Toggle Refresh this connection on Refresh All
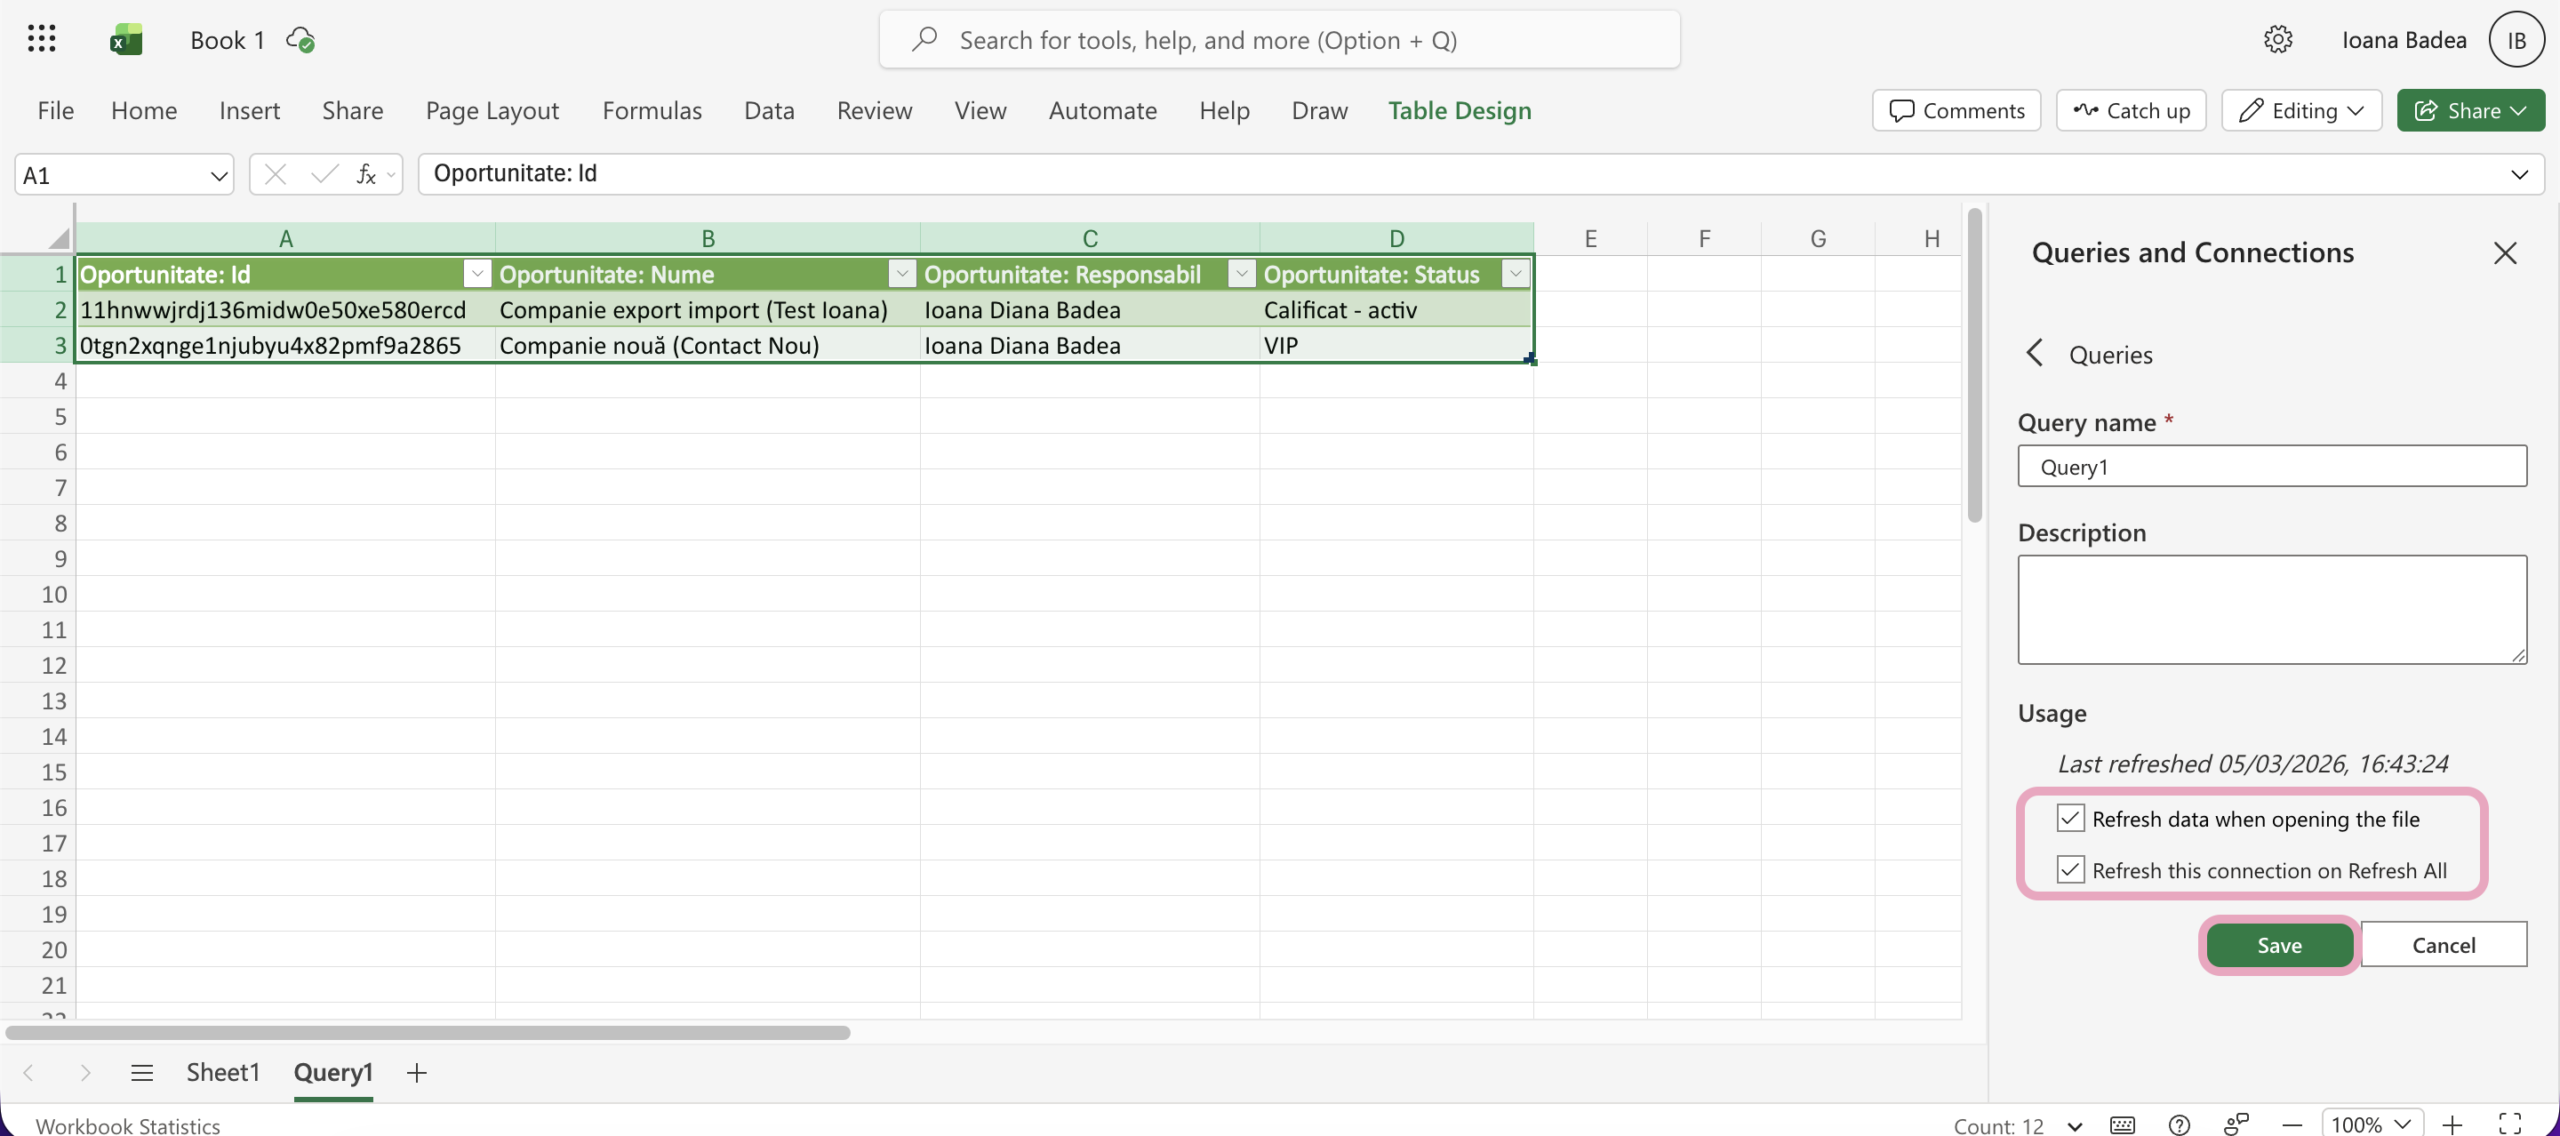Viewport: 2560px width, 1136px height. pos(2070,870)
